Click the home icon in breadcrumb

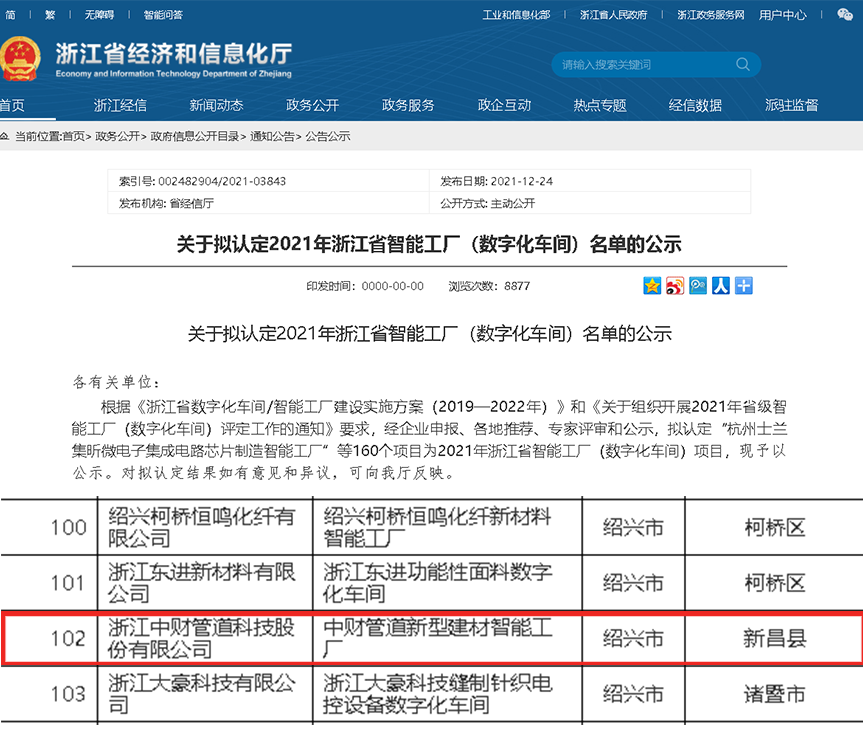click(6, 136)
